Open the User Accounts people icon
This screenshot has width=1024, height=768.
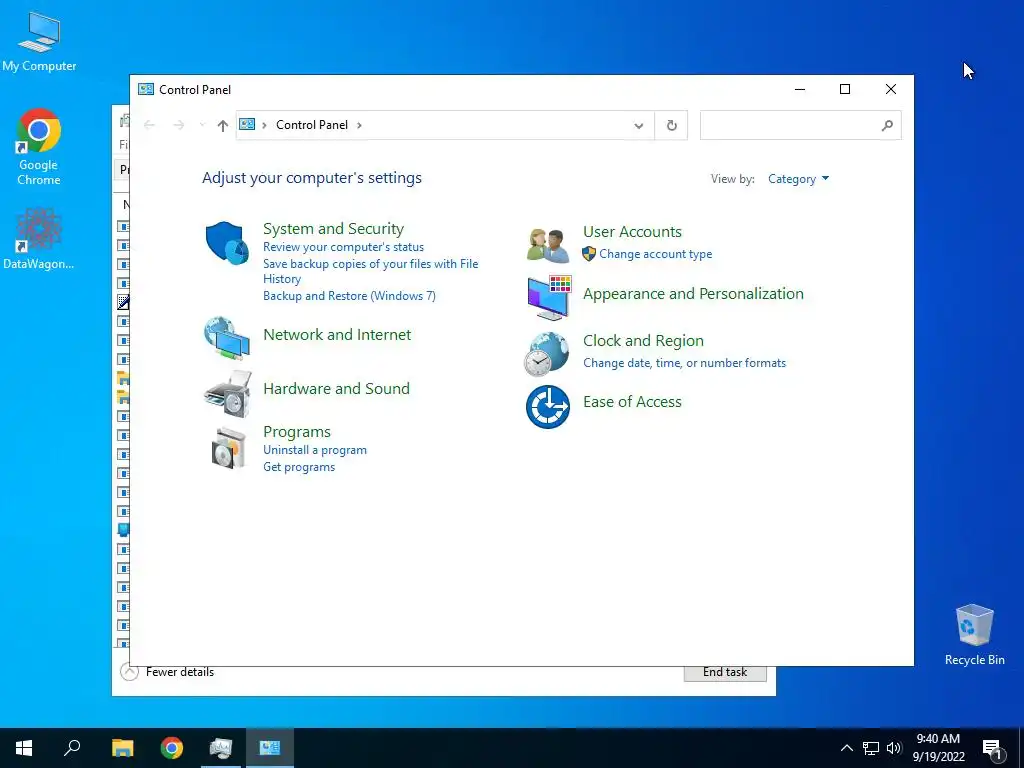click(x=547, y=245)
